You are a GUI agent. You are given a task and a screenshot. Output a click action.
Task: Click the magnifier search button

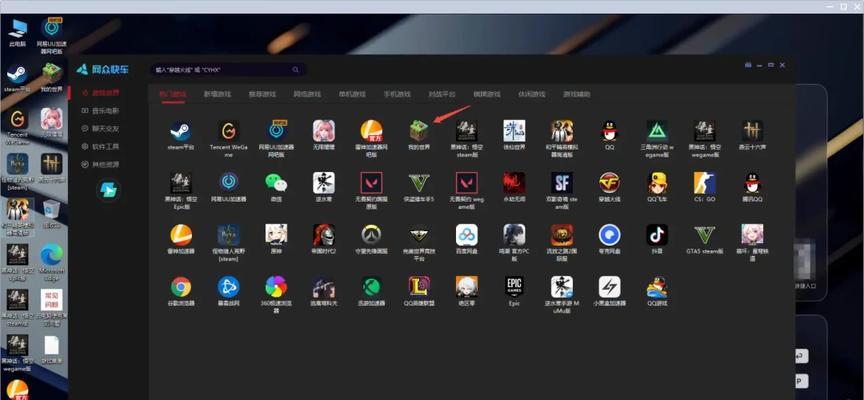(x=296, y=70)
